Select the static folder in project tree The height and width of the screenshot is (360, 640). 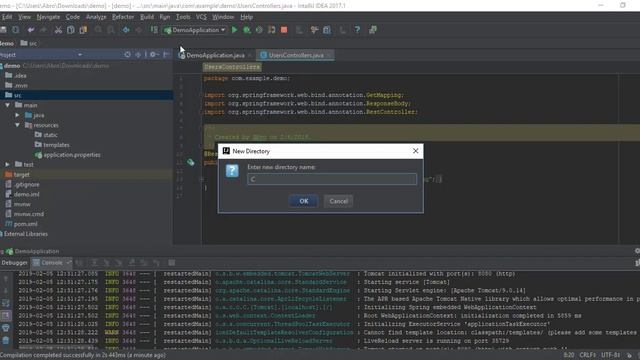[x=50, y=135]
